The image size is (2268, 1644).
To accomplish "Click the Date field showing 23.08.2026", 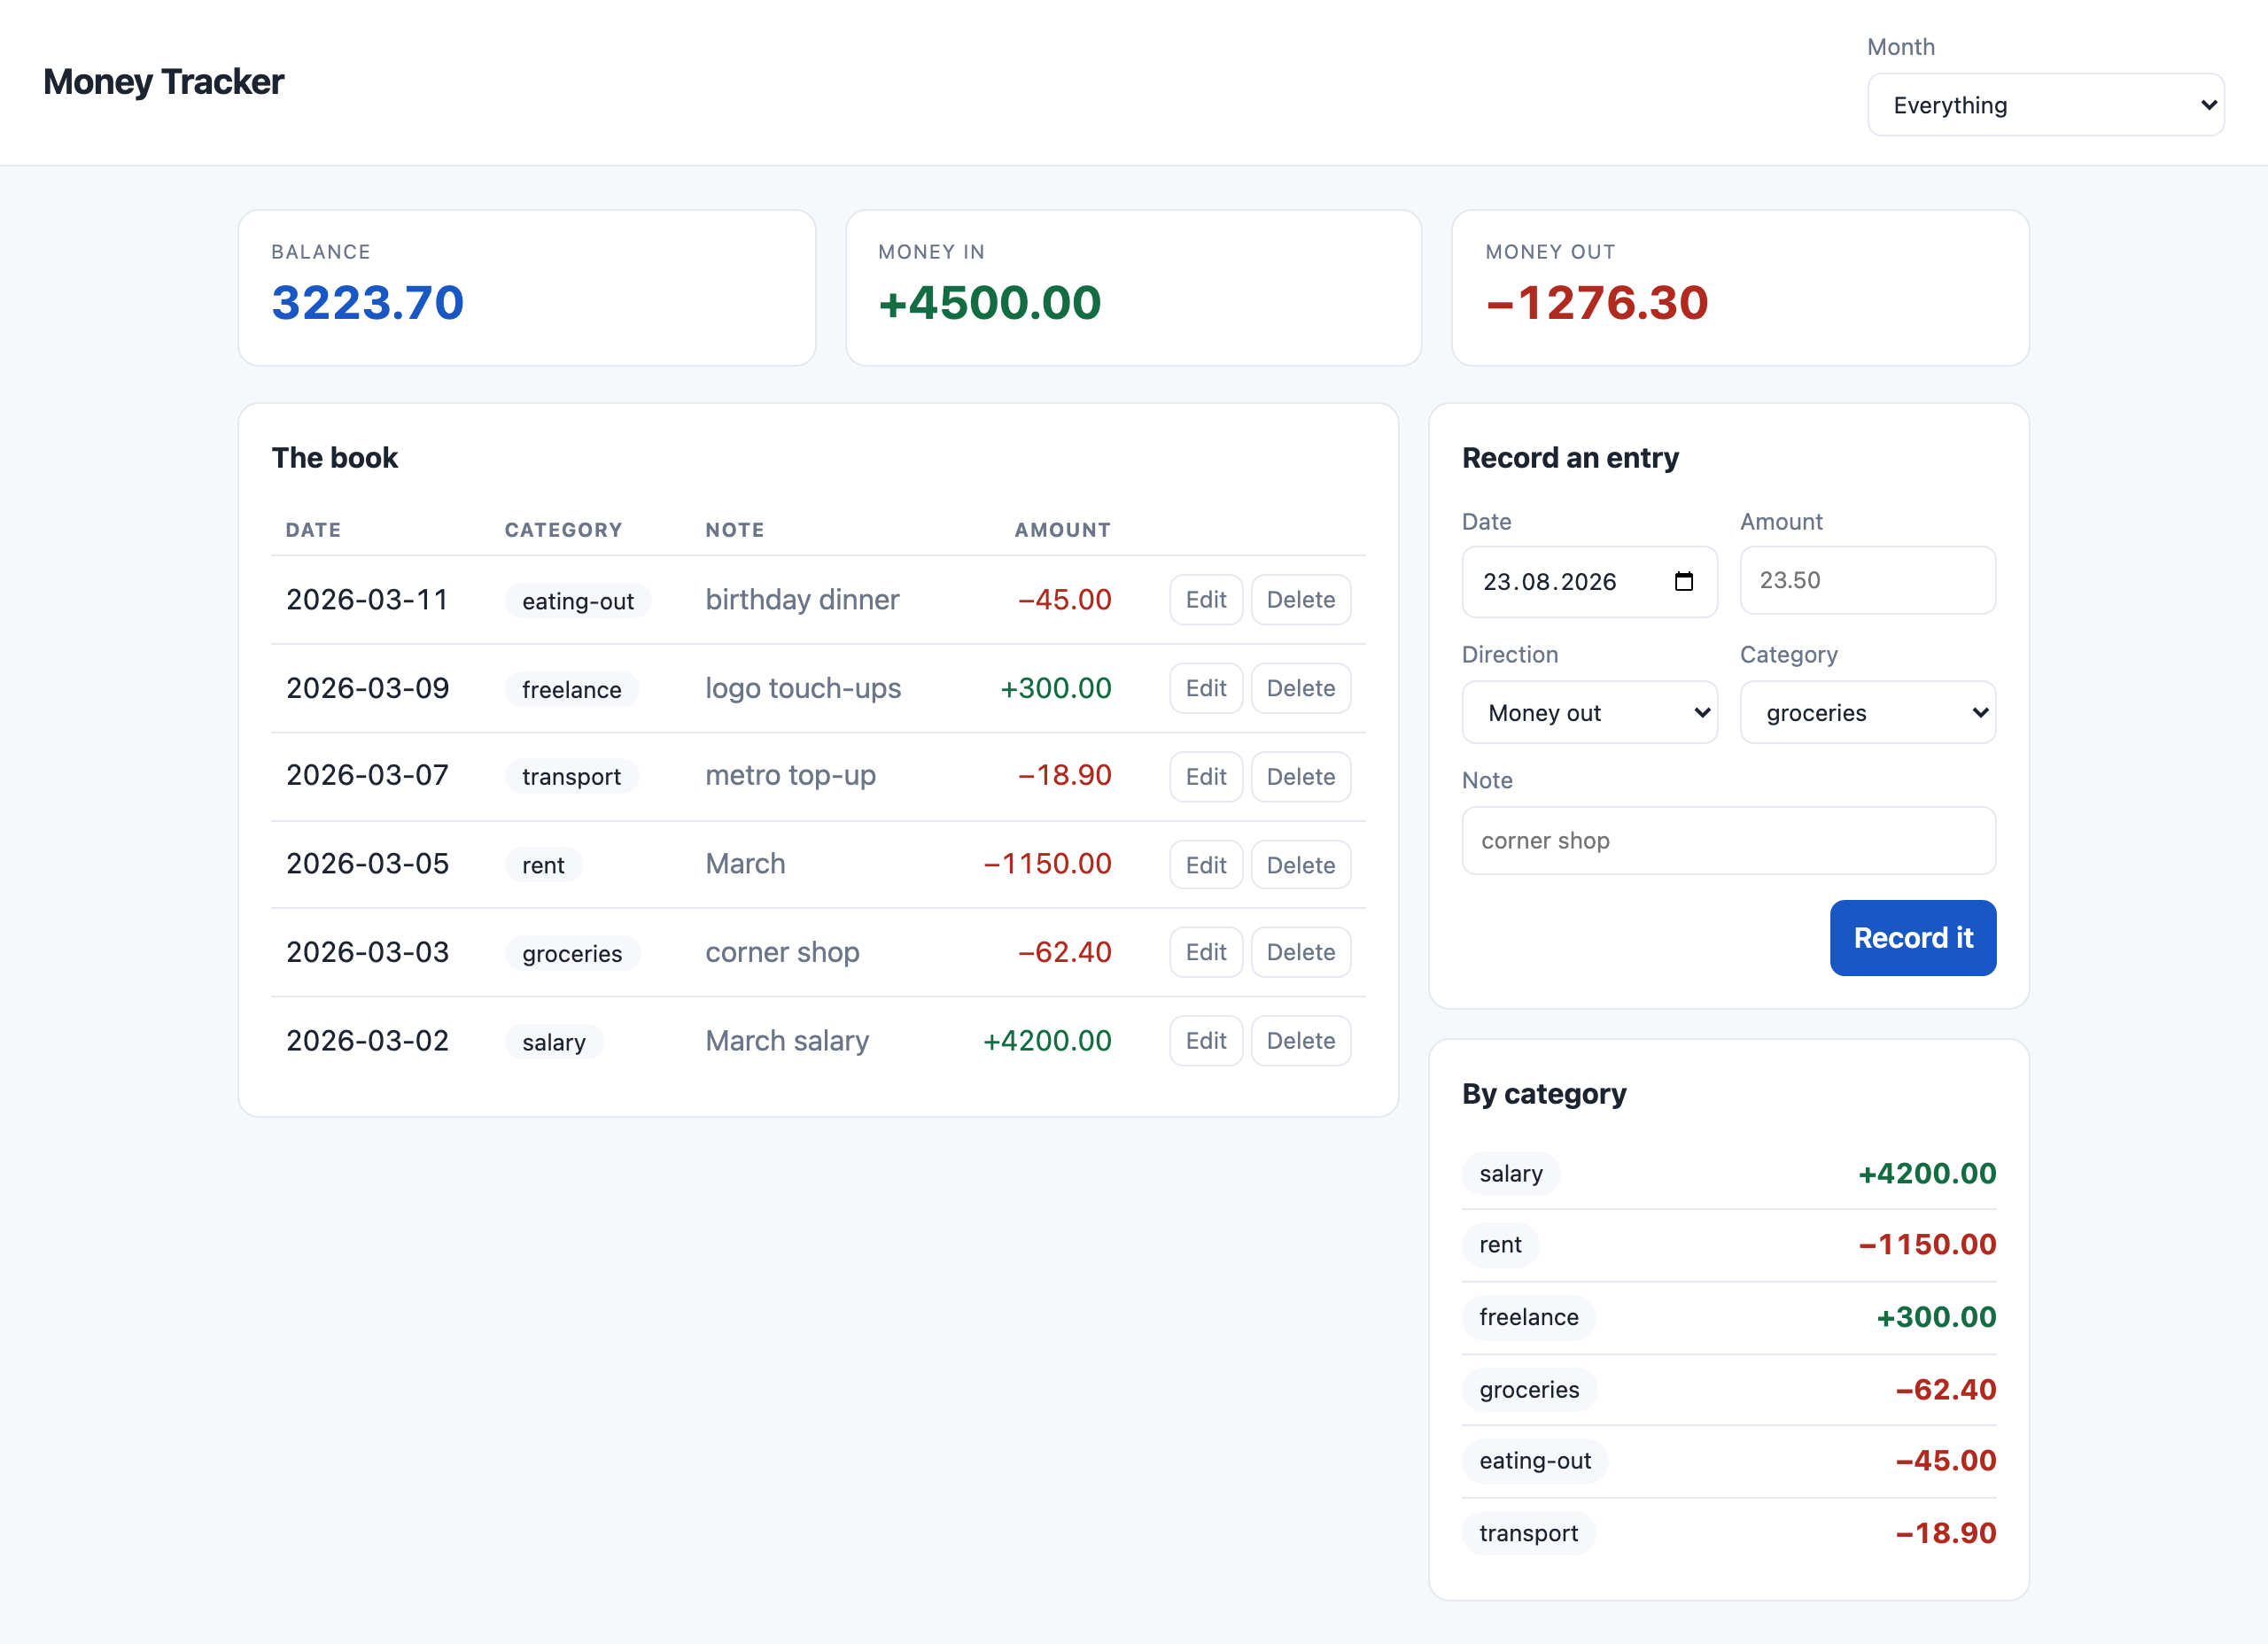I will (x=1589, y=581).
